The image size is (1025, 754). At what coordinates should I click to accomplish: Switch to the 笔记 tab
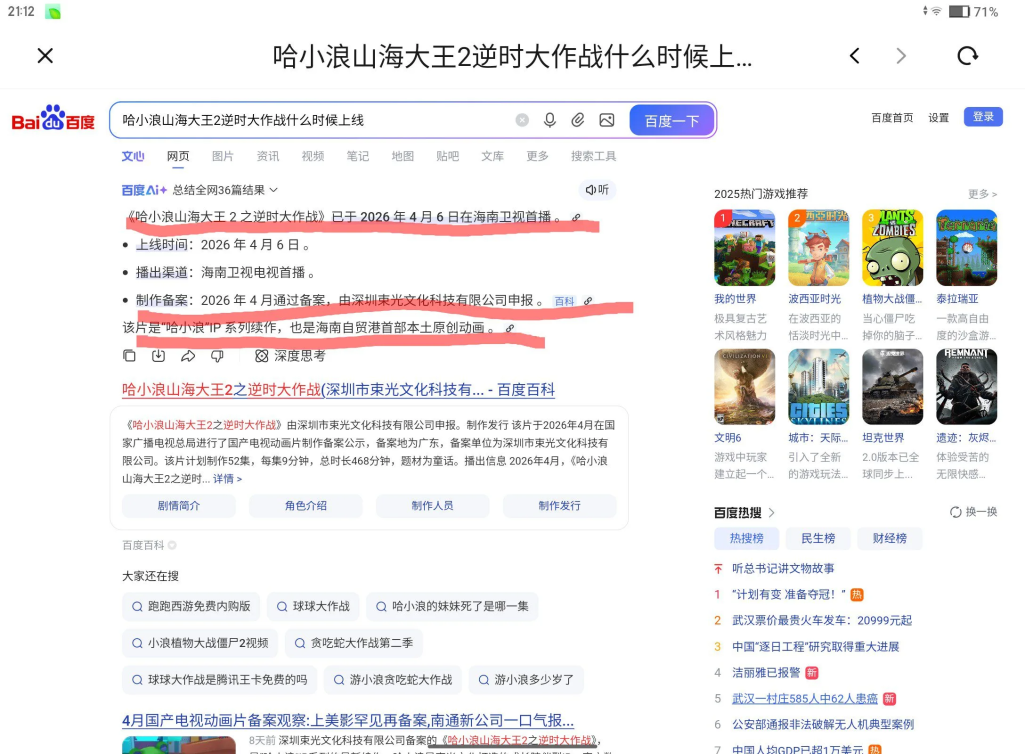tap(358, 156)
